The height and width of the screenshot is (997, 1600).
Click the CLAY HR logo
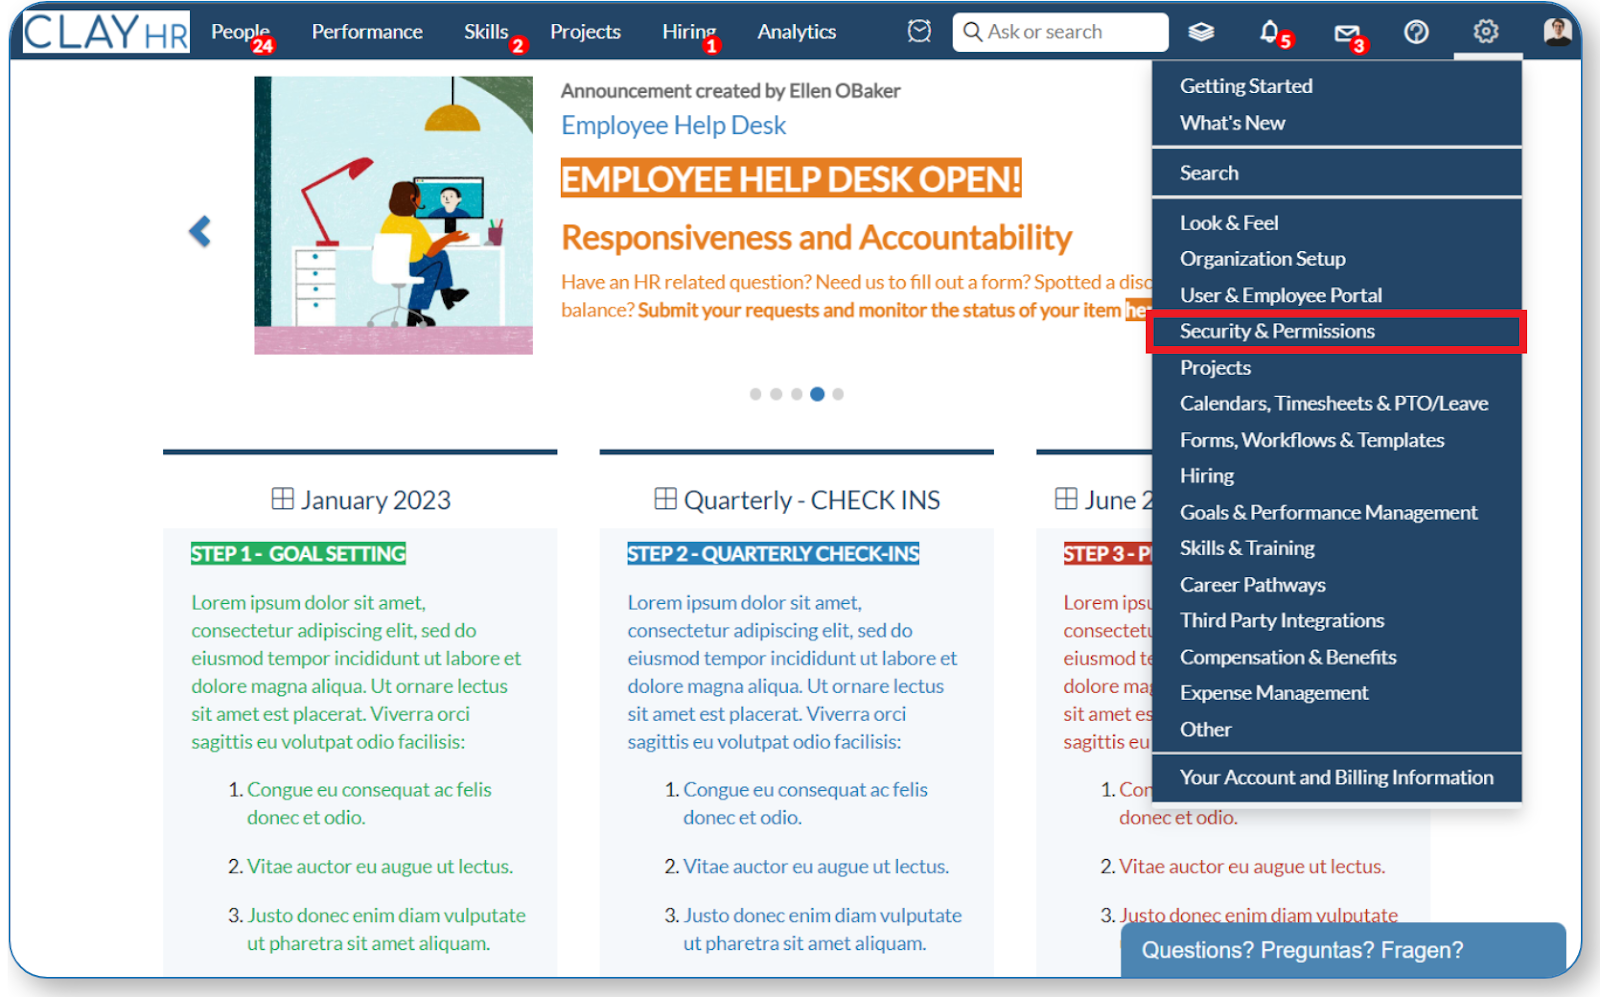tap(105, 31)
